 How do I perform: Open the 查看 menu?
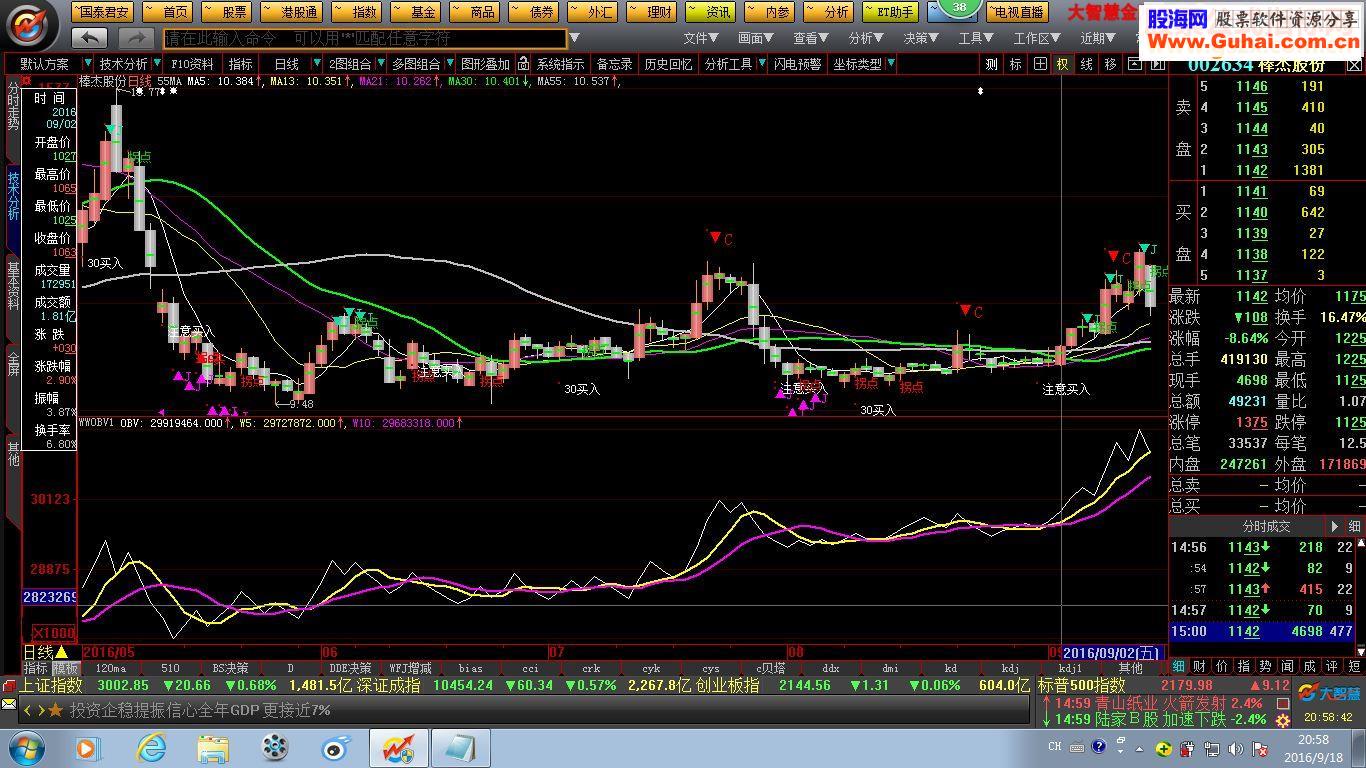coord(811,38)
